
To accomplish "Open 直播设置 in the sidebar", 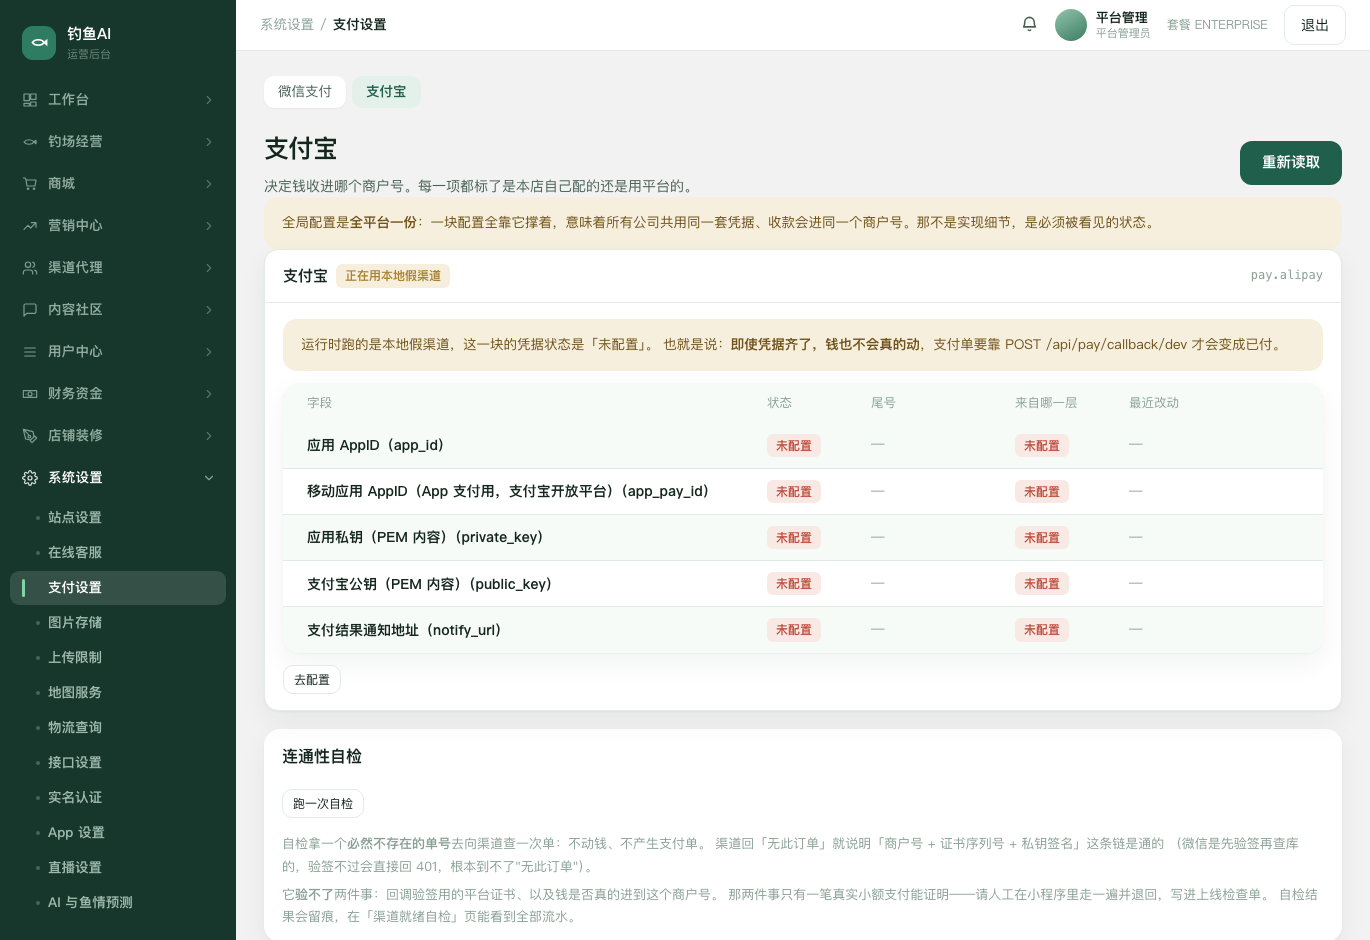I will pyautogui.click(x=118, y=868).
